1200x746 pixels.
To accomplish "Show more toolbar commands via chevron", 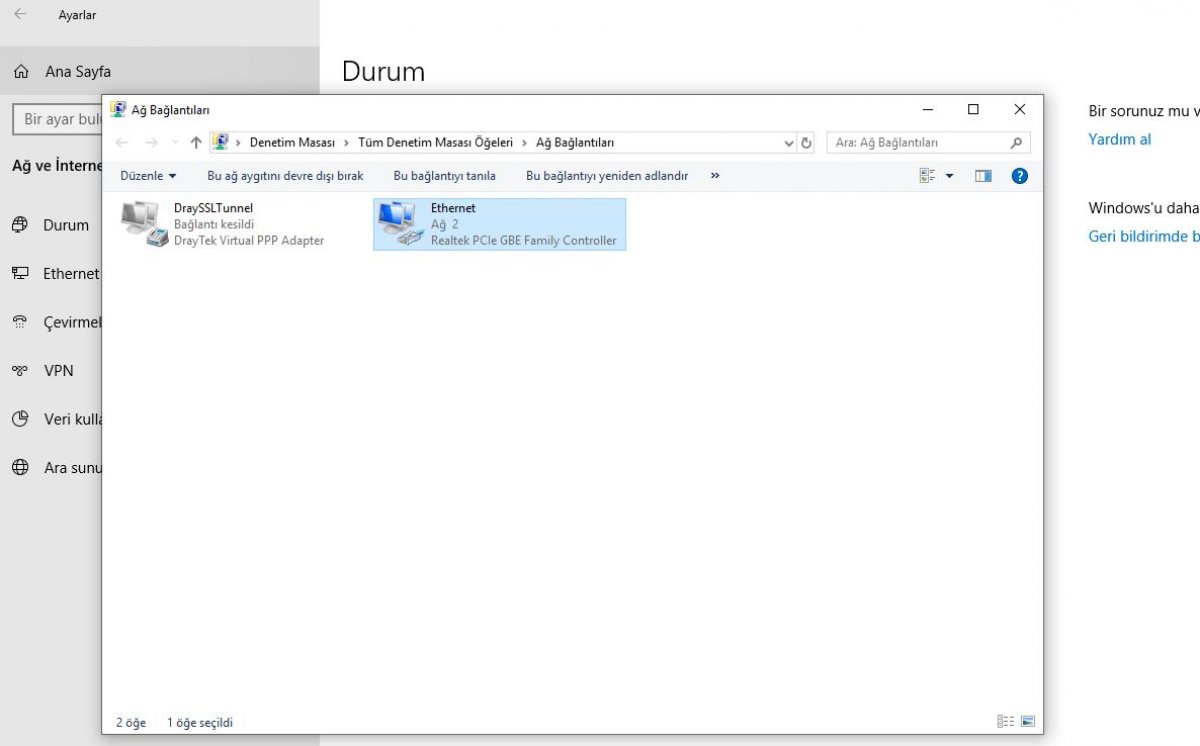I will (715, 176).
